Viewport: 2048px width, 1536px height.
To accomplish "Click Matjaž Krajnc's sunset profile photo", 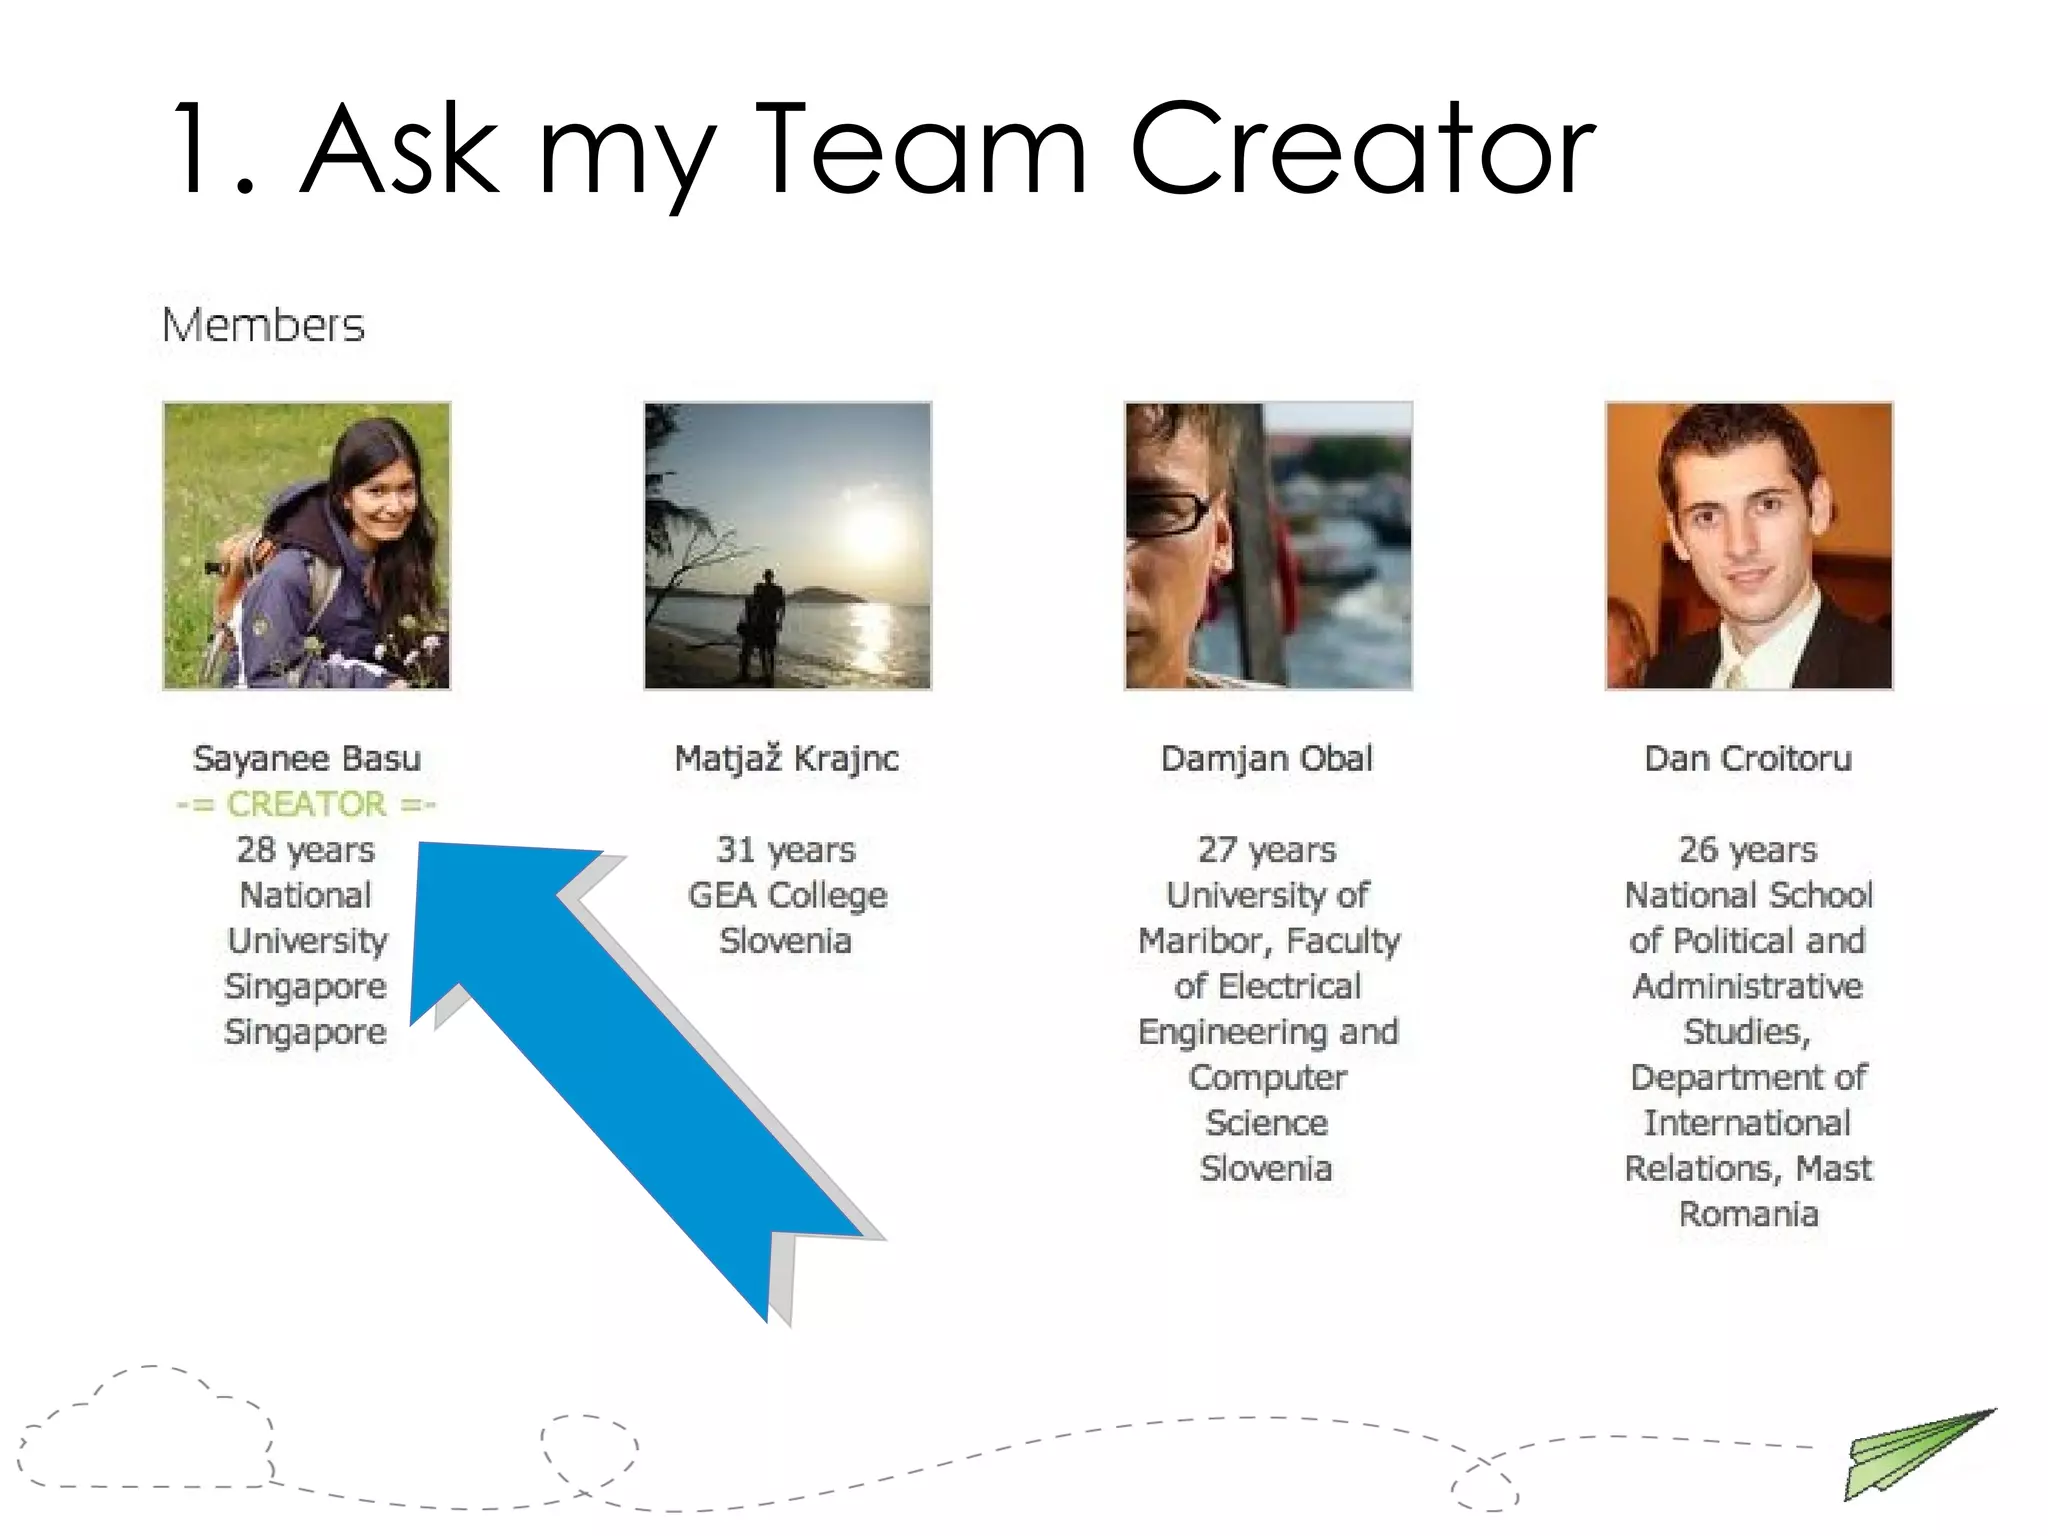I will [787, 546].
